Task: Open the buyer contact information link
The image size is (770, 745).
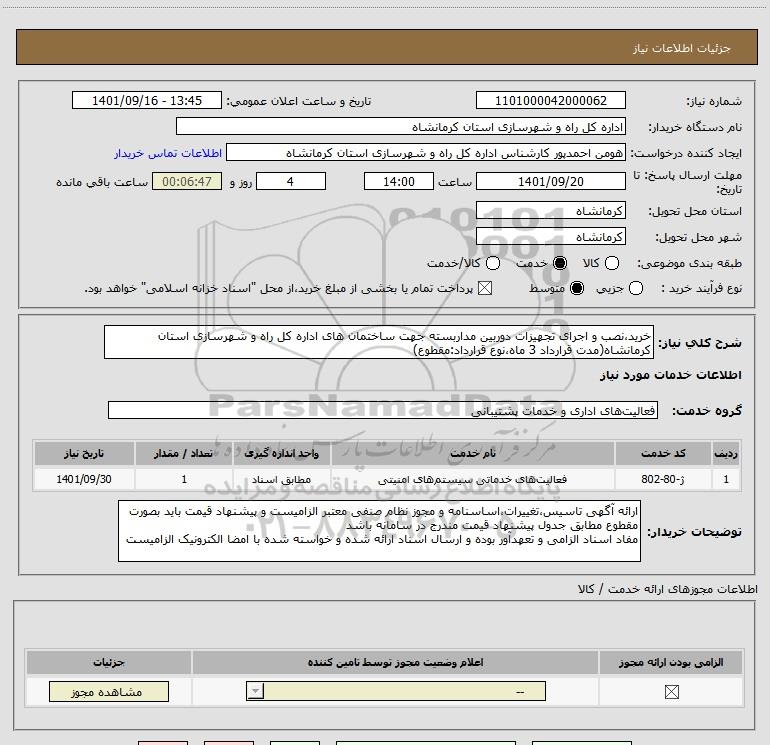Action: [x=168, y=153]
